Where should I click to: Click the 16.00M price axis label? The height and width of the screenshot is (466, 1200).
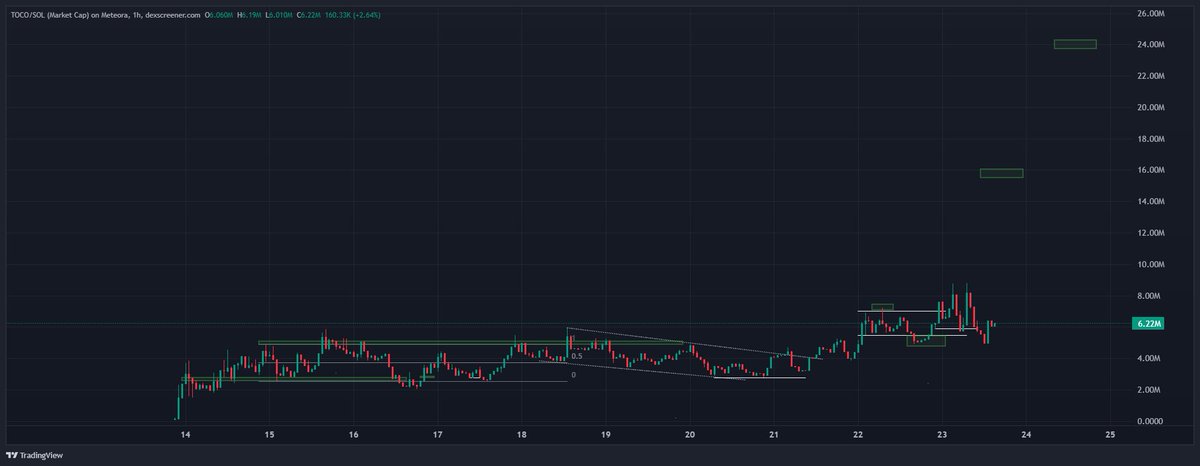[1151, 170]
